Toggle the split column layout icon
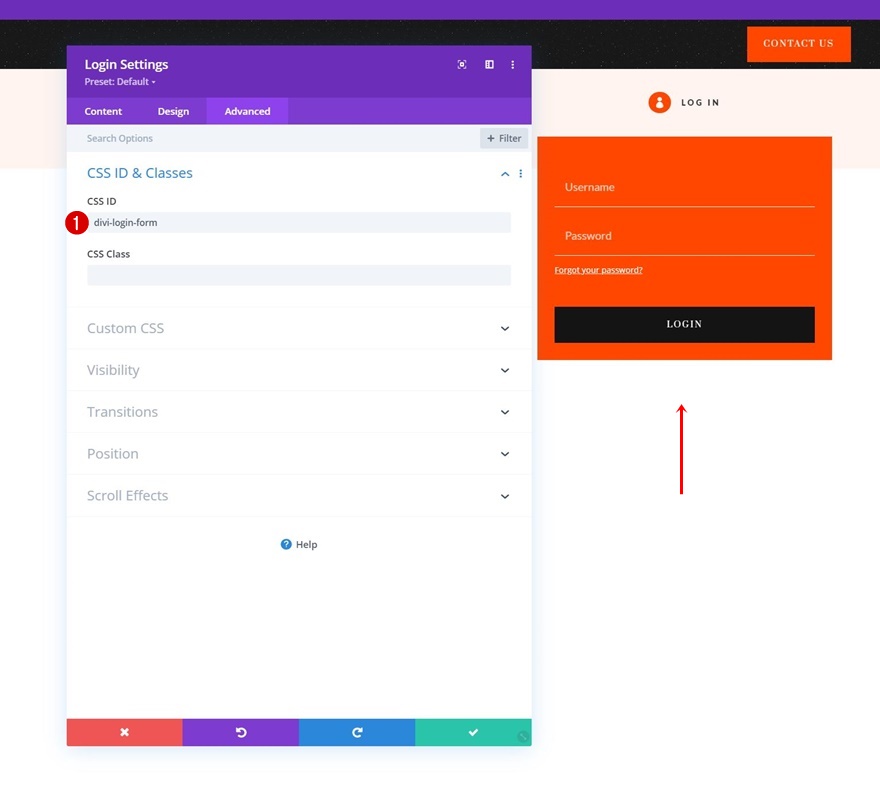The height and width of the screenshot is (797, 880). [x=489, y=65]
